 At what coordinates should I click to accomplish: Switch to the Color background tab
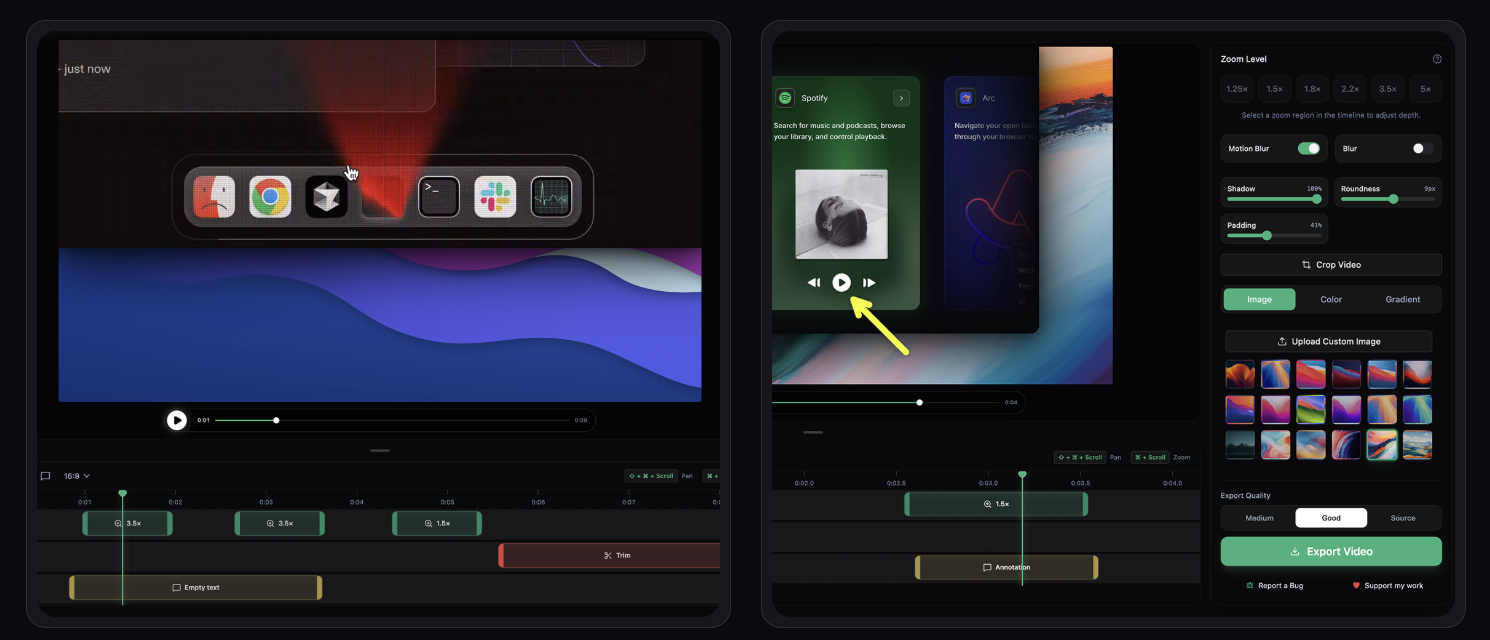(1331, 299)
